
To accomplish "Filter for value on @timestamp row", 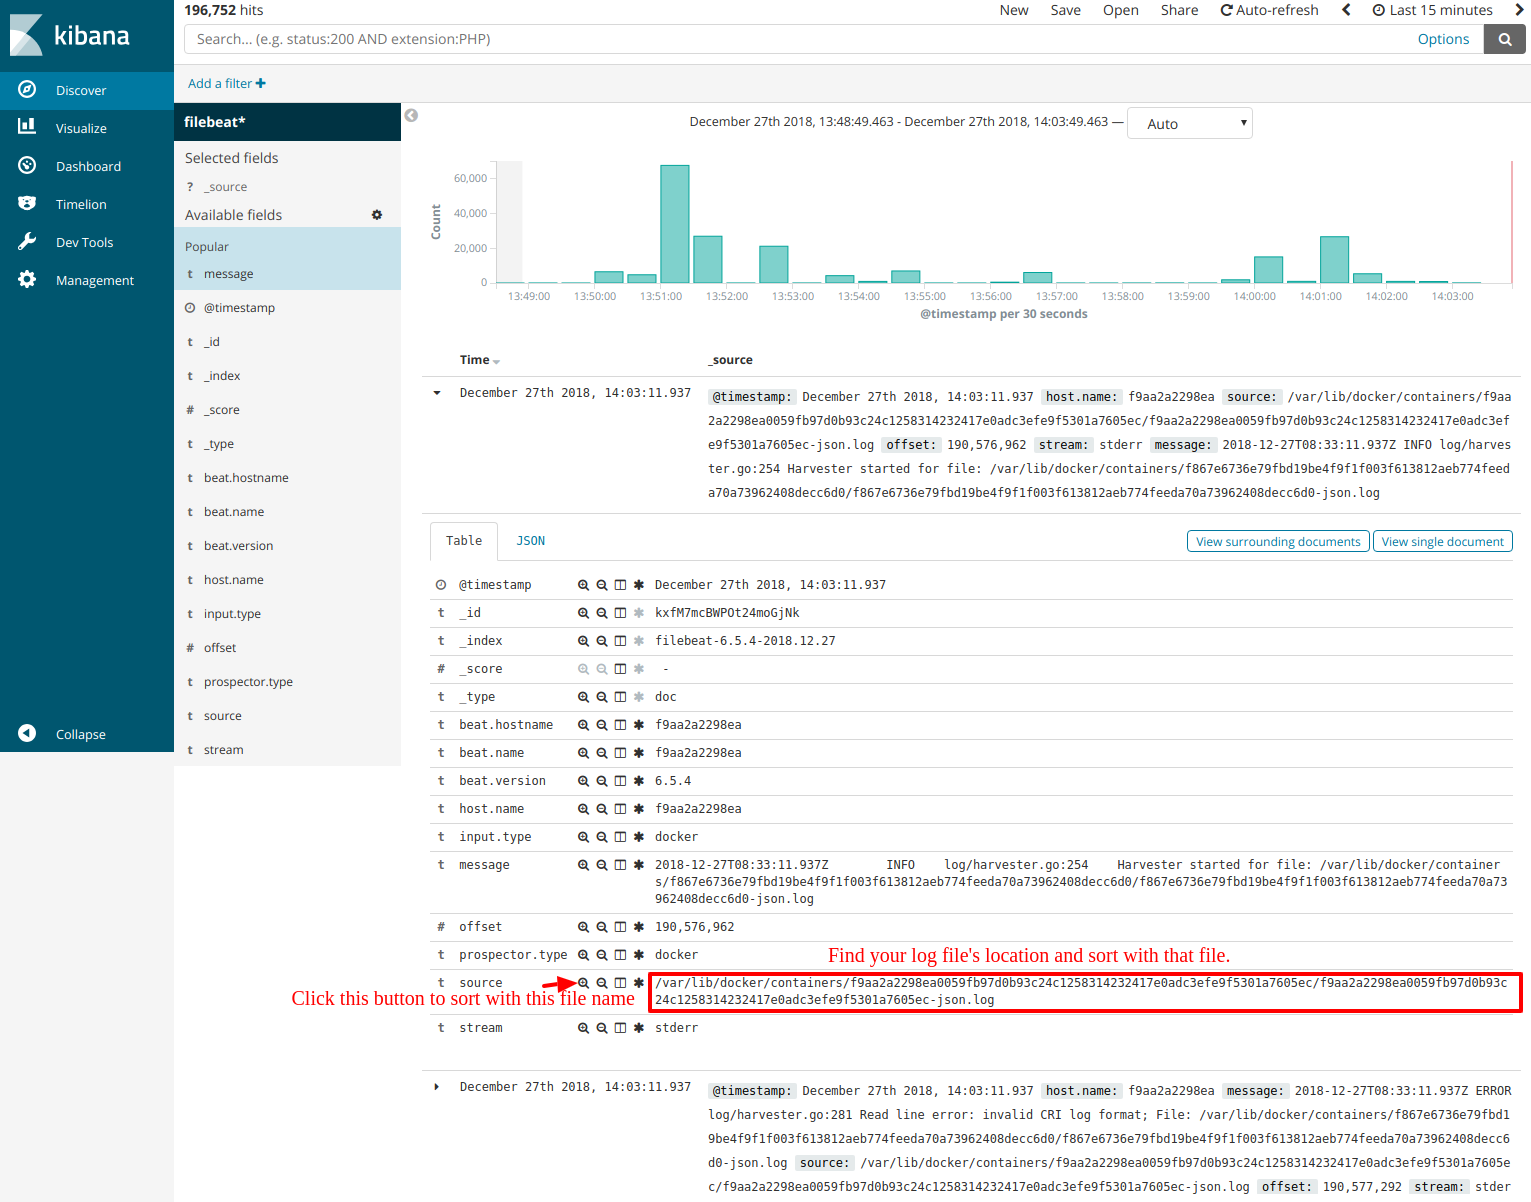I will [x=583, y=585].
